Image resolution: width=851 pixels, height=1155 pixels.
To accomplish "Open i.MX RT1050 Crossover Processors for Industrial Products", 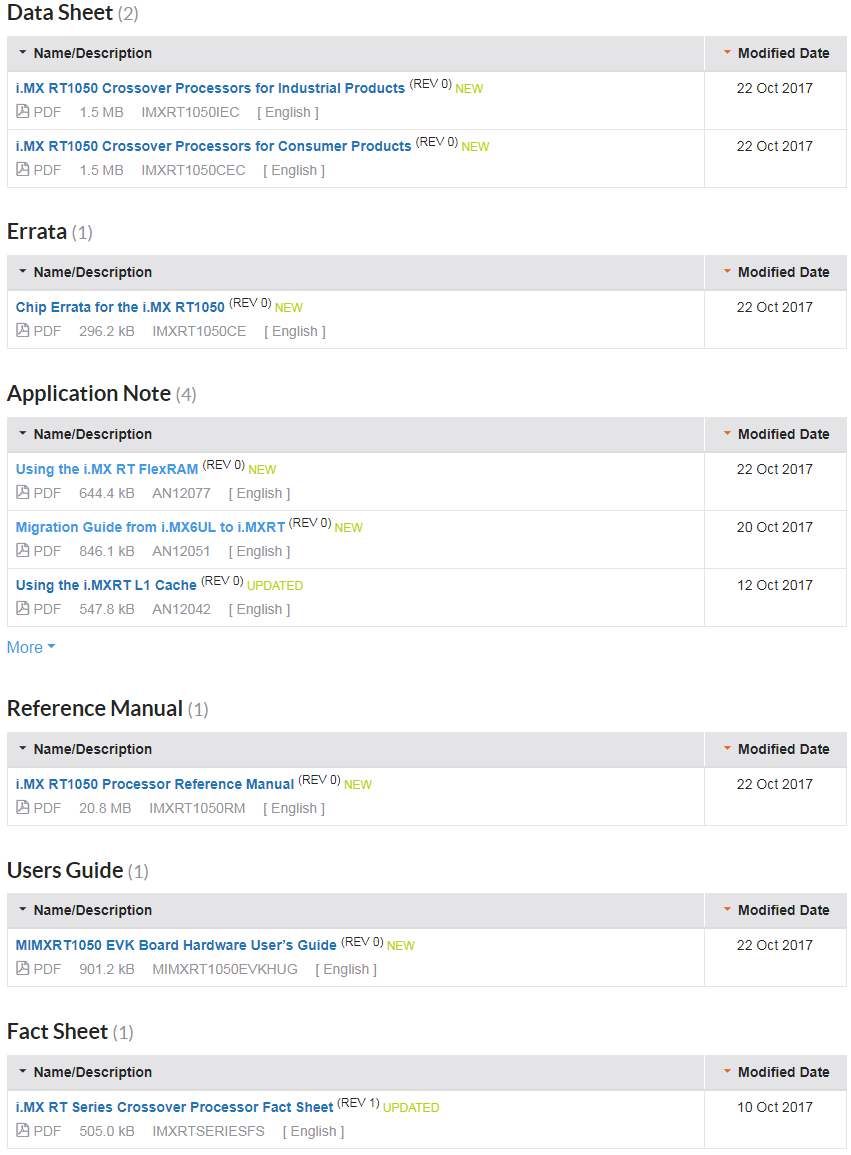I will pyautogui.click(x=210, y=88).
